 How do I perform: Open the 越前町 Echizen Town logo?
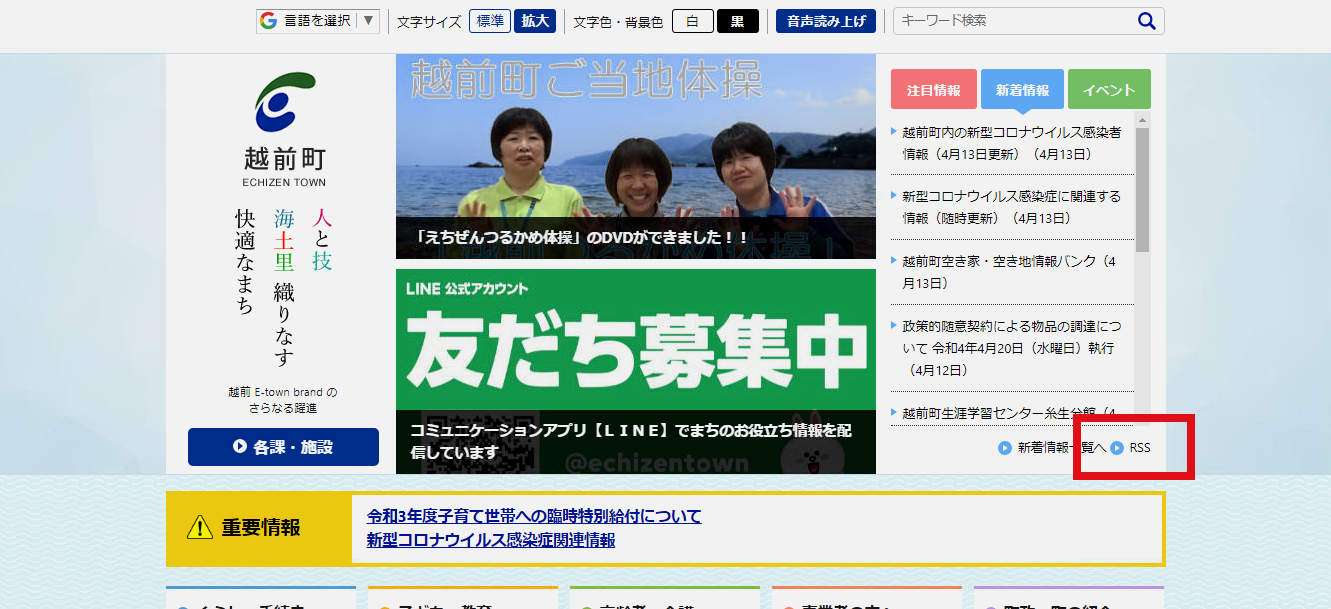284,129
